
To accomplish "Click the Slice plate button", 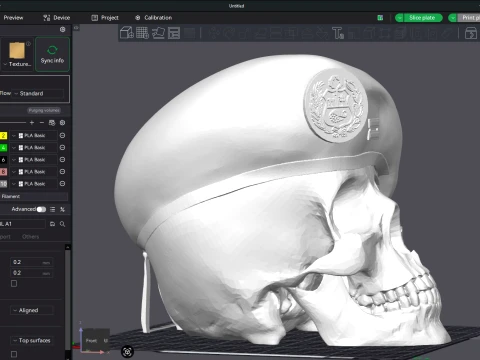I will 422,18.
